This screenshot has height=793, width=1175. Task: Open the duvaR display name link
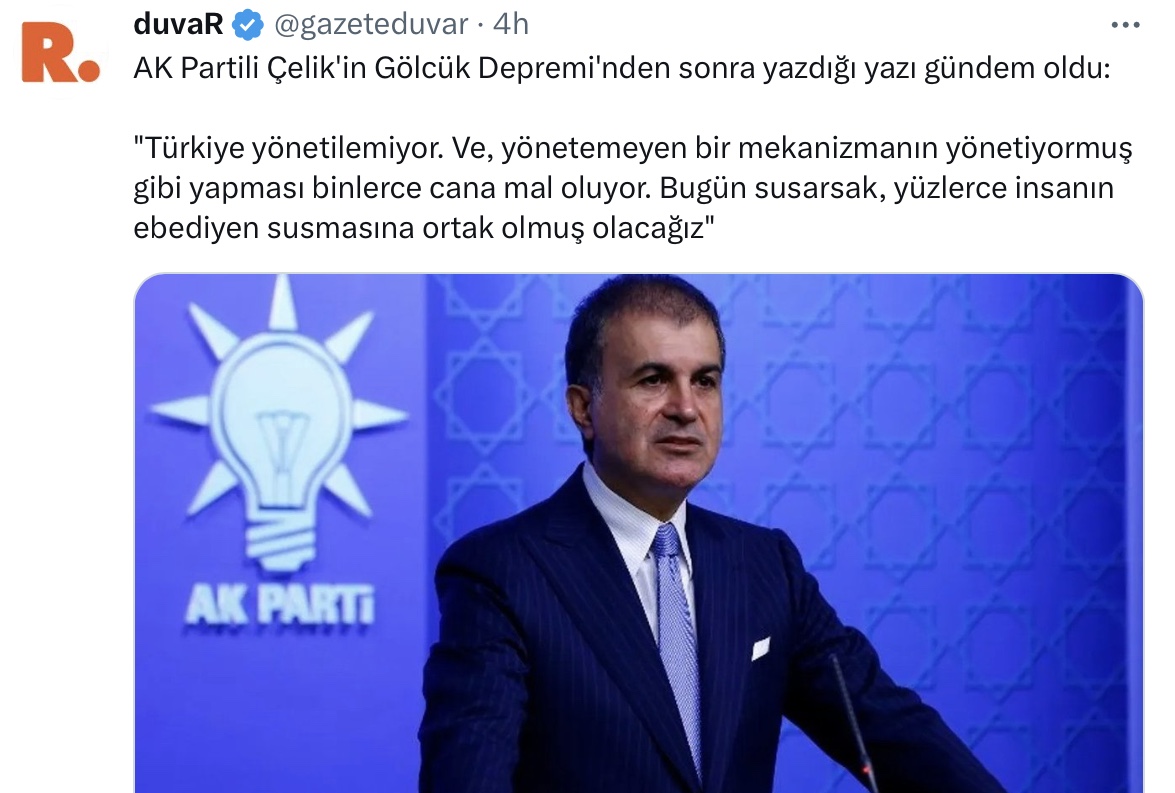coord(178,25)
